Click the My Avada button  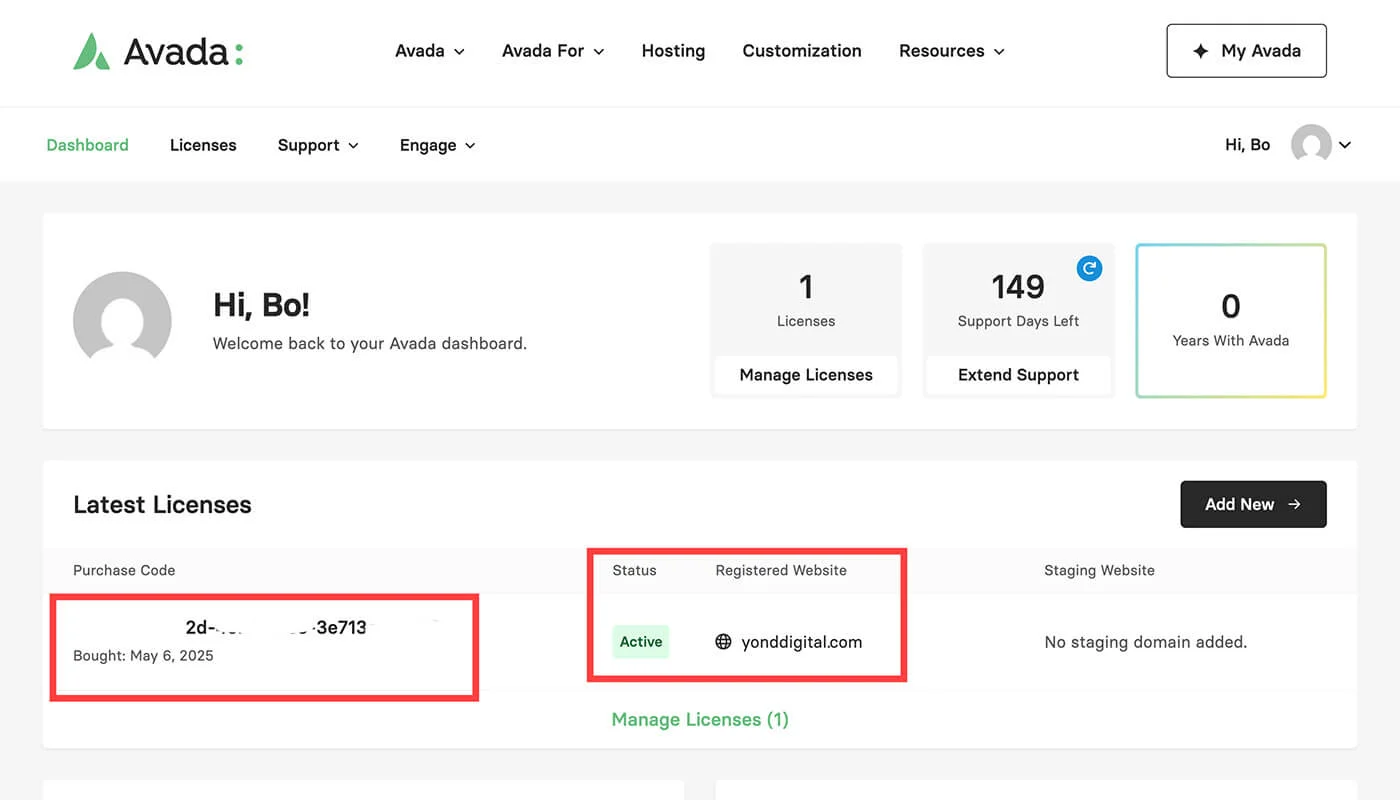(x=1246, y=51)
